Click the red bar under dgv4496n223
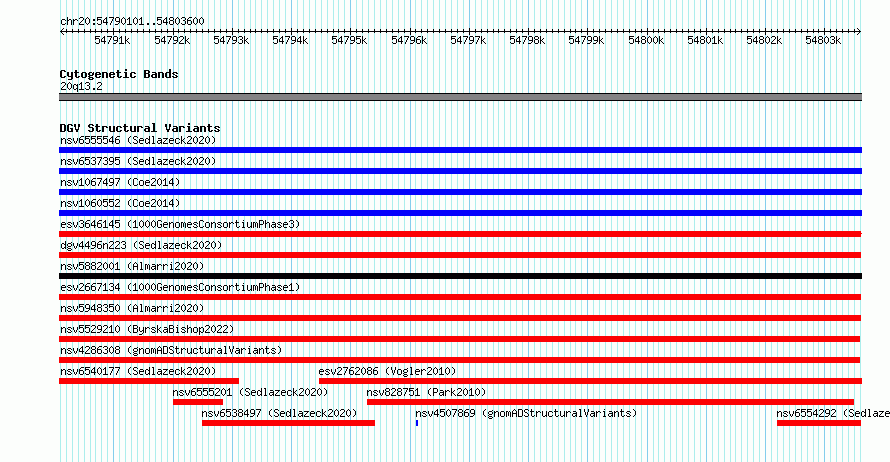890x462 pixels. click(x=460, y=255)
